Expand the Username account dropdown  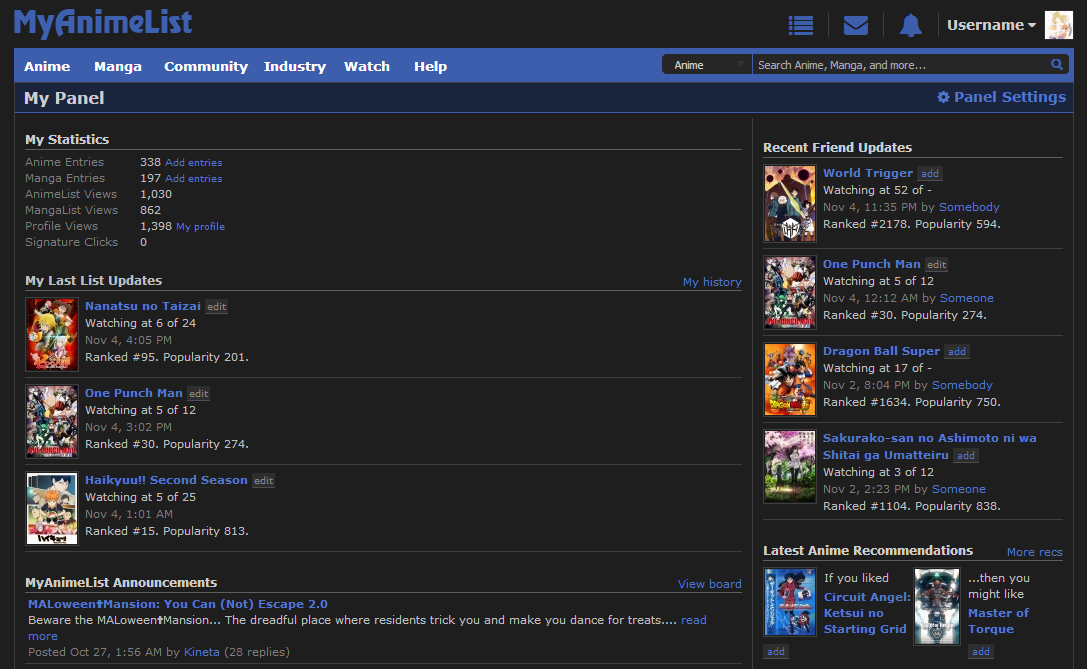(991, 24)
